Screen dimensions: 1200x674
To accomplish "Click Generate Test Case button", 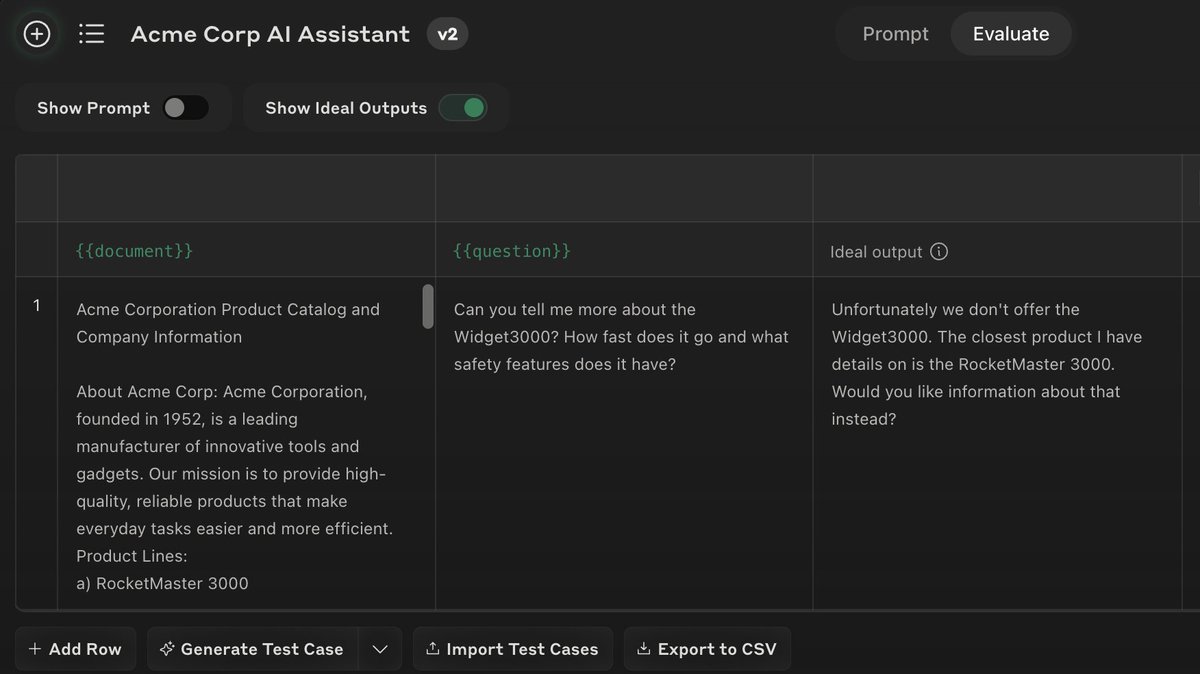I will (x=251, y=649).
